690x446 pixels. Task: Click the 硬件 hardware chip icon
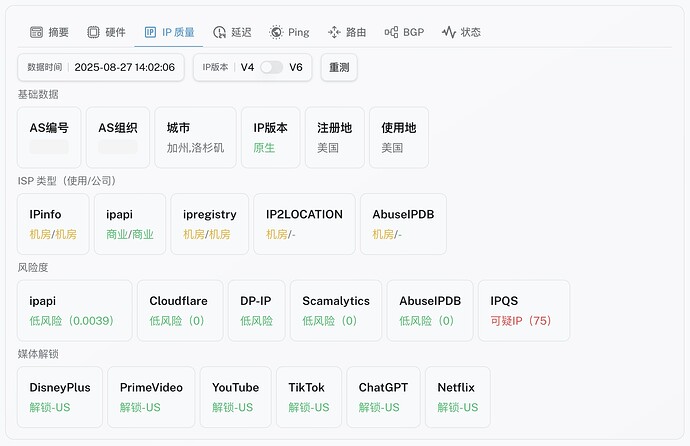[93, 32]
